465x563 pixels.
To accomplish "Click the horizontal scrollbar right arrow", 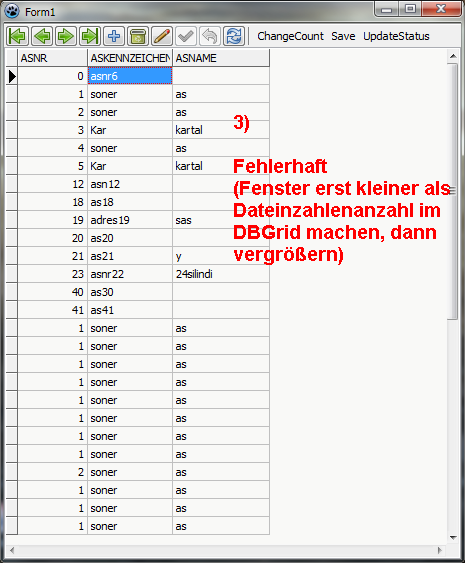I will (440, 550).
